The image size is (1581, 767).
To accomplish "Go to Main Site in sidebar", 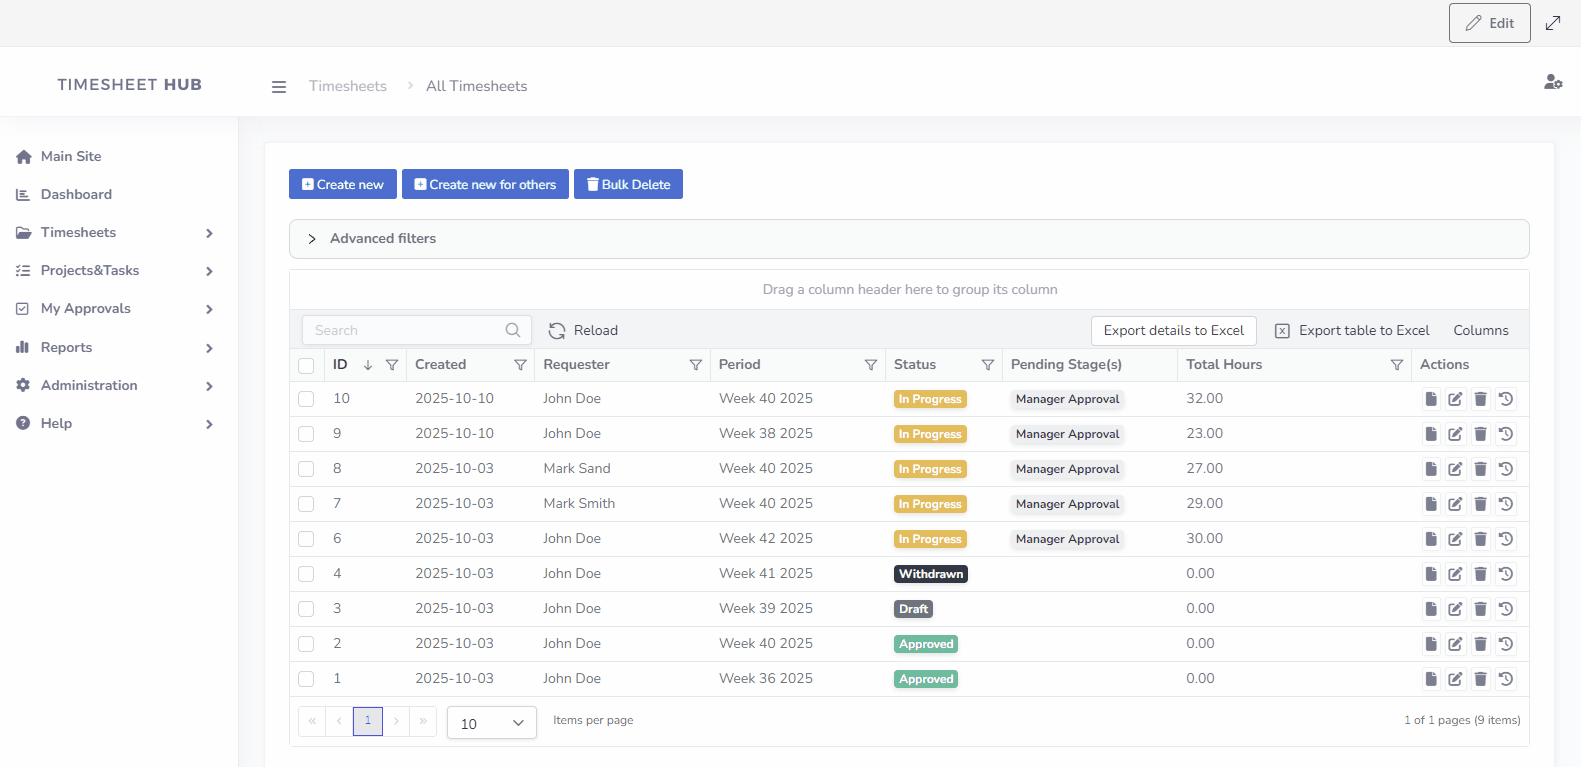I will (71, 156).
